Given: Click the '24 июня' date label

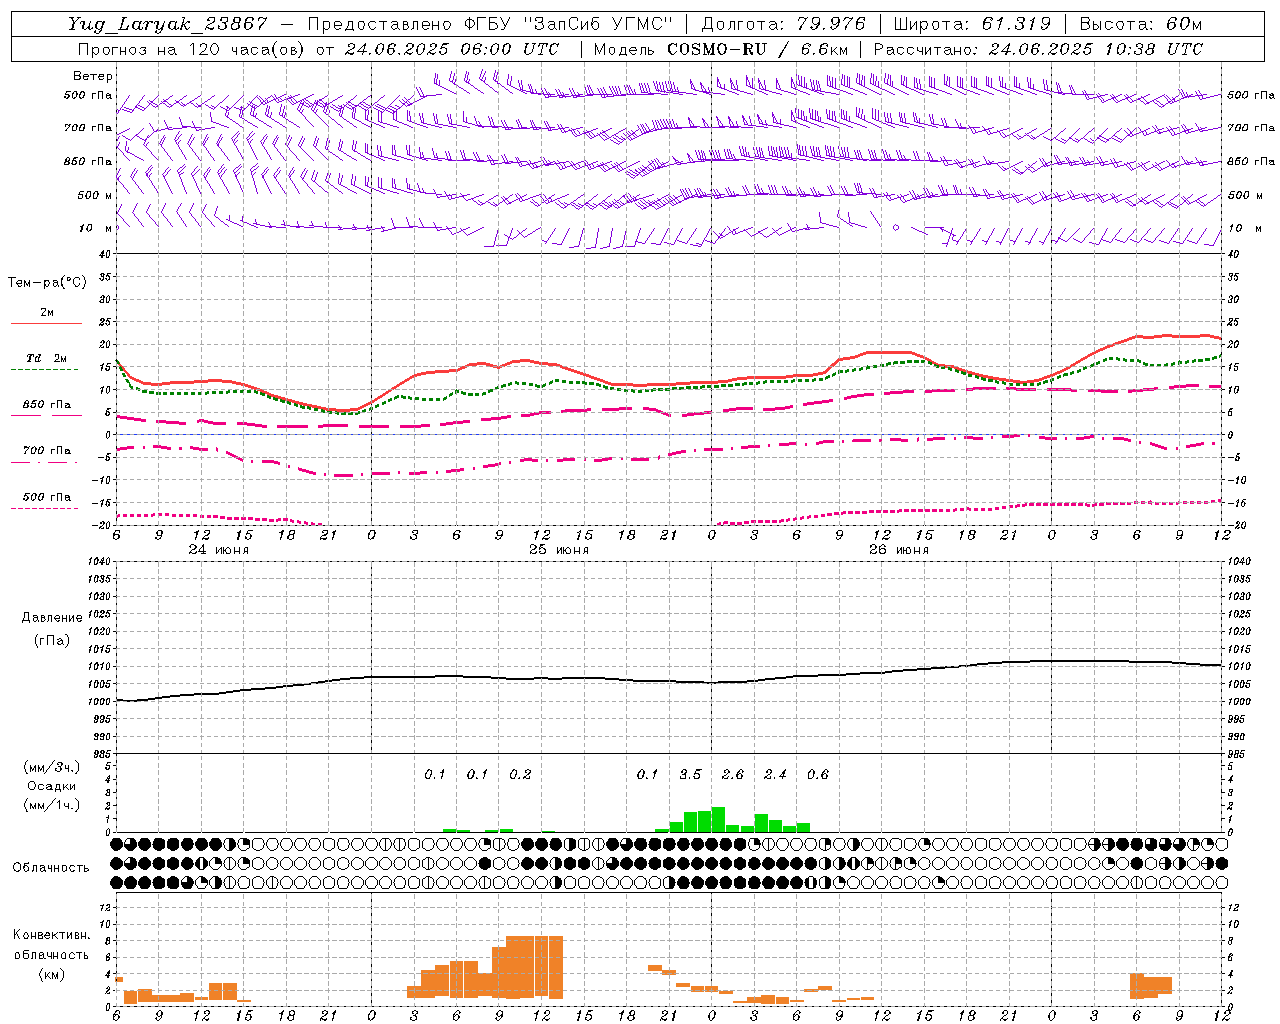Looking at the screenshot, I should coord(218,550).
